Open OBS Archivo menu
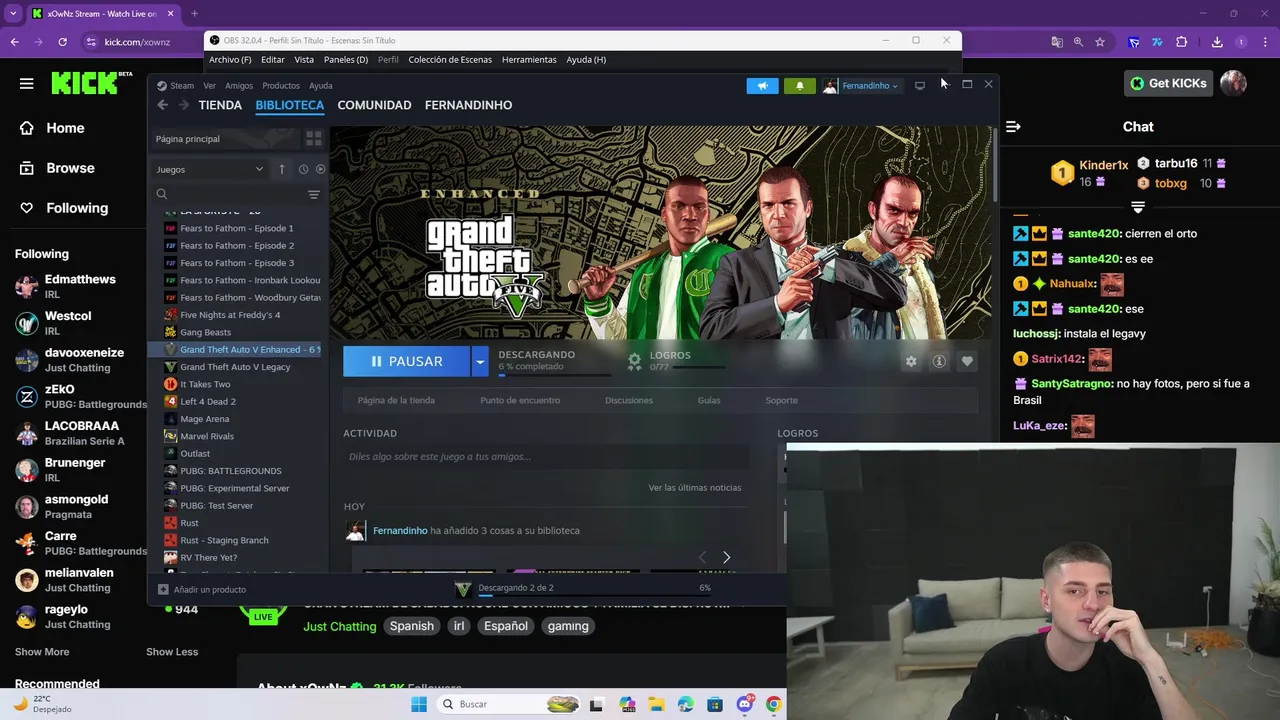Screen dimensions: 1280x720 click(x=230, y=60)
